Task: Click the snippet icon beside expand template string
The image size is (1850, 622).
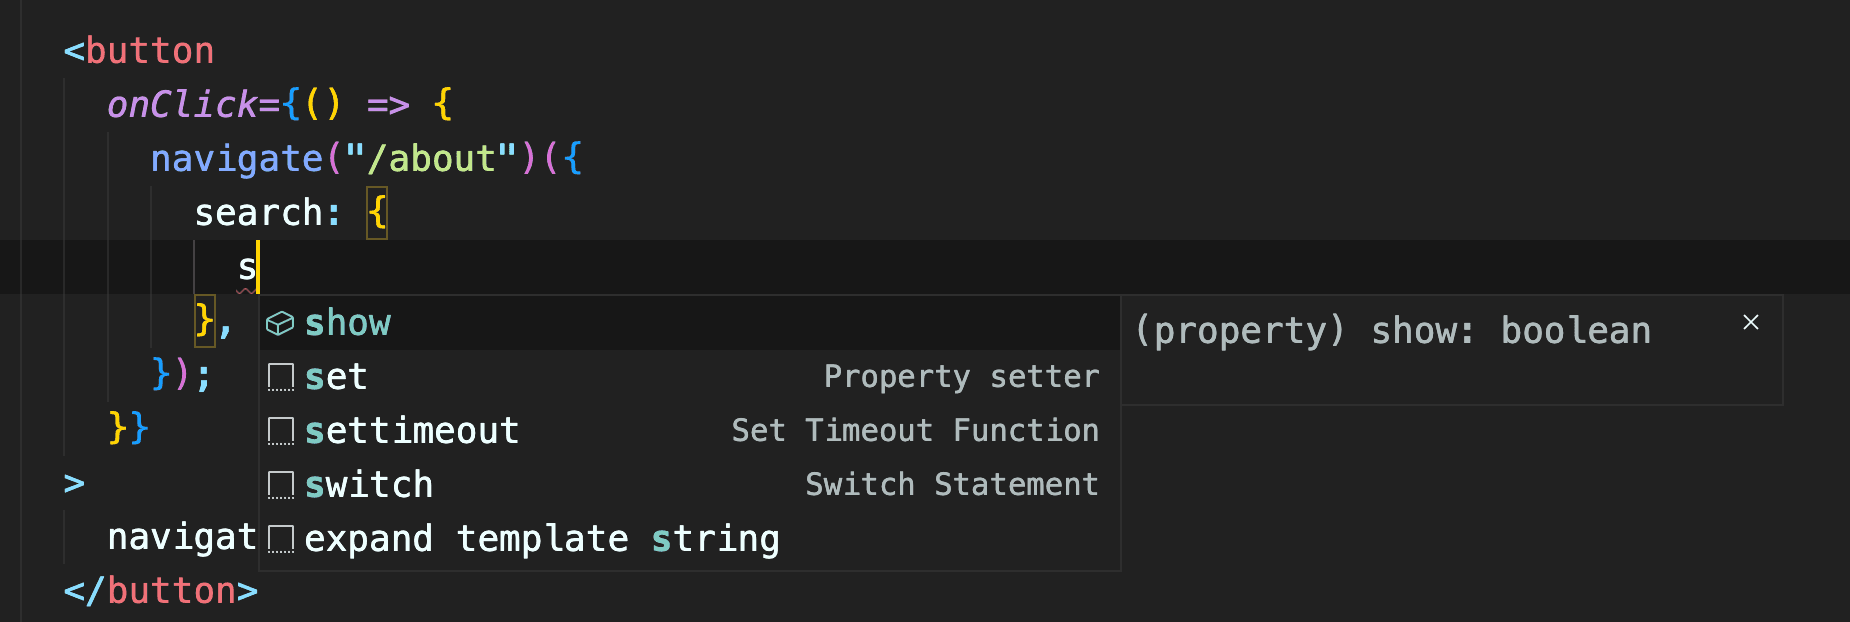Action: (281, 539)
